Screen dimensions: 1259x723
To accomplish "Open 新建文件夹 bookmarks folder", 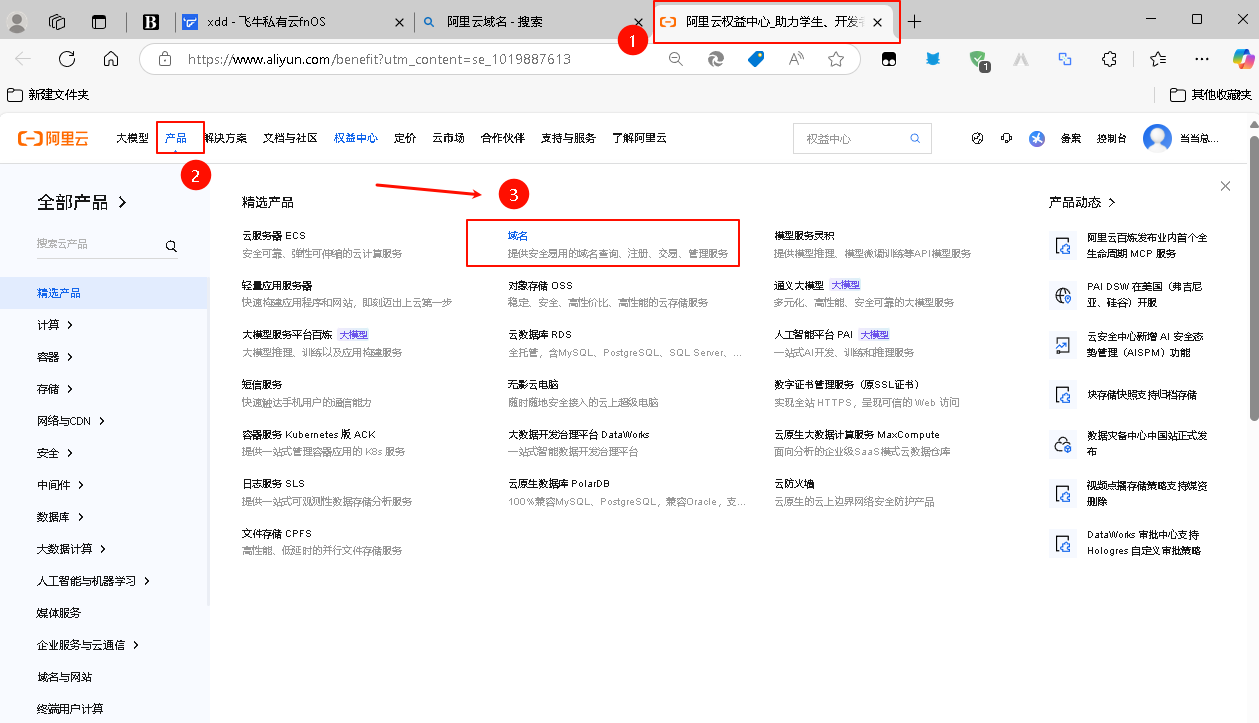I will [x=48, y=95].
